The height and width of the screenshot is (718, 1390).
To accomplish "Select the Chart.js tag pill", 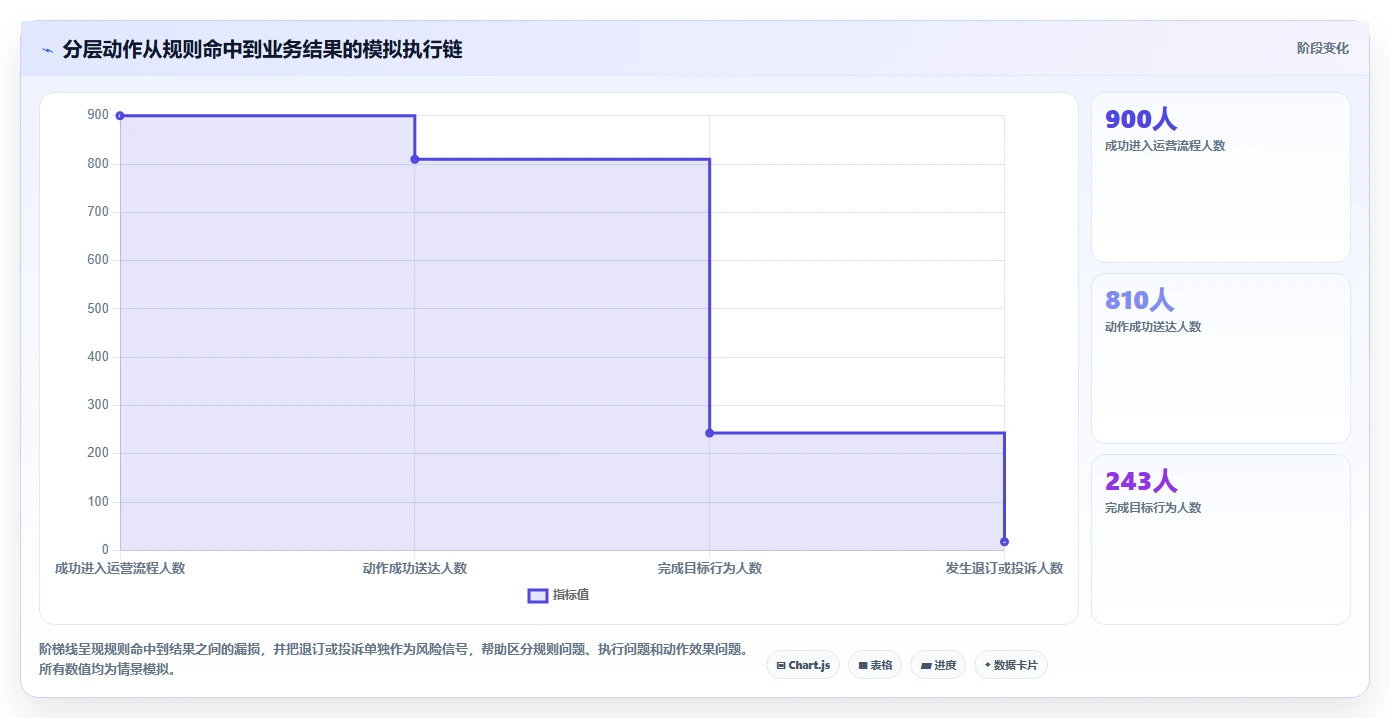I will (x=803, y=665).
